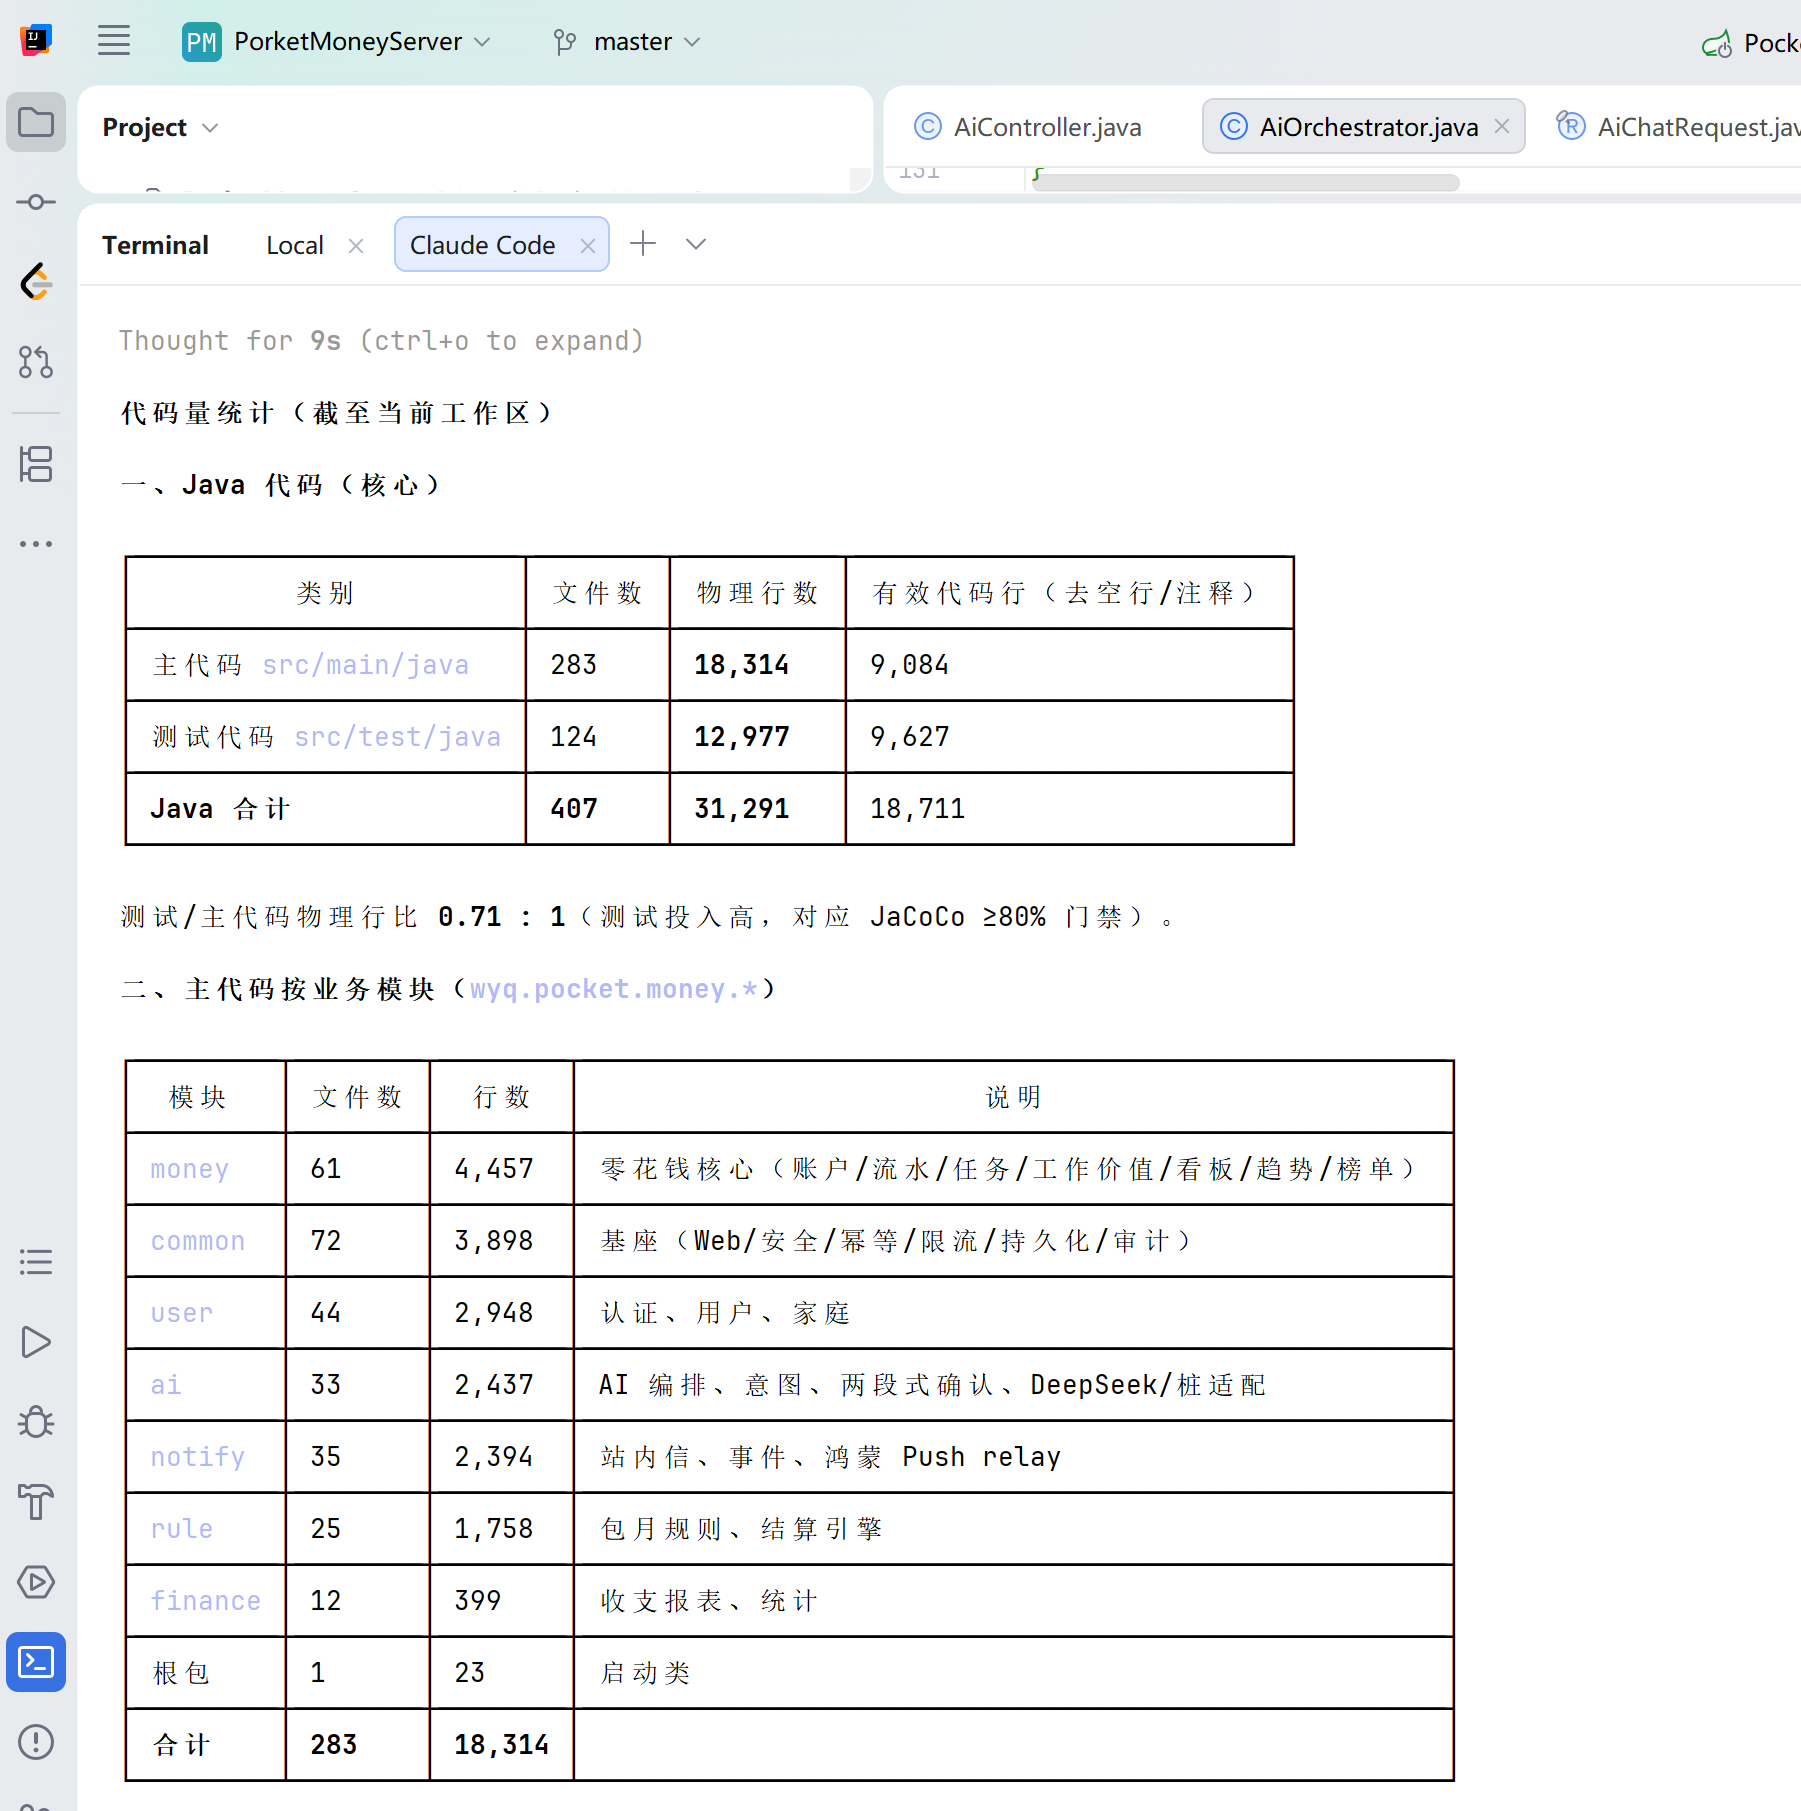1801x1811 pixels.
Task: Click the wyq.pocket.money.* package link
Action: pos(614,989)
